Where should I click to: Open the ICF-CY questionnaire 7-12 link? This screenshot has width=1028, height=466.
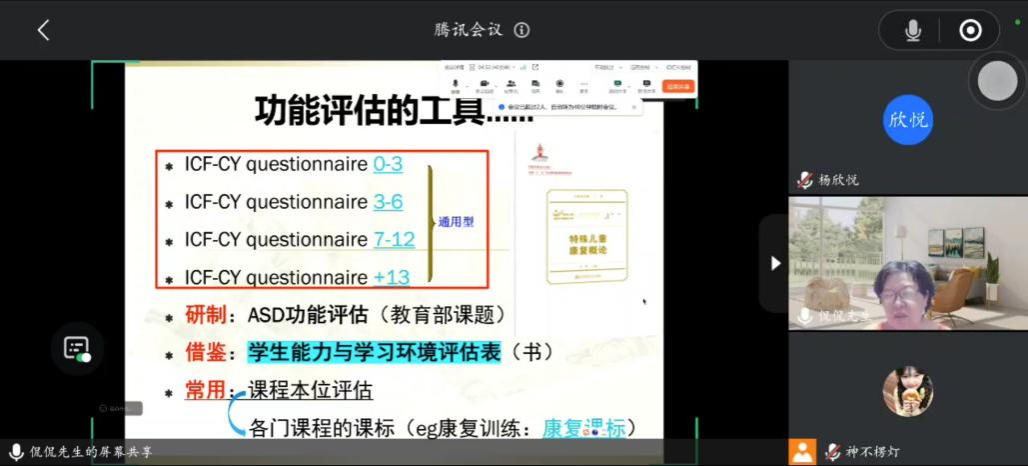(x=394, y=240)
